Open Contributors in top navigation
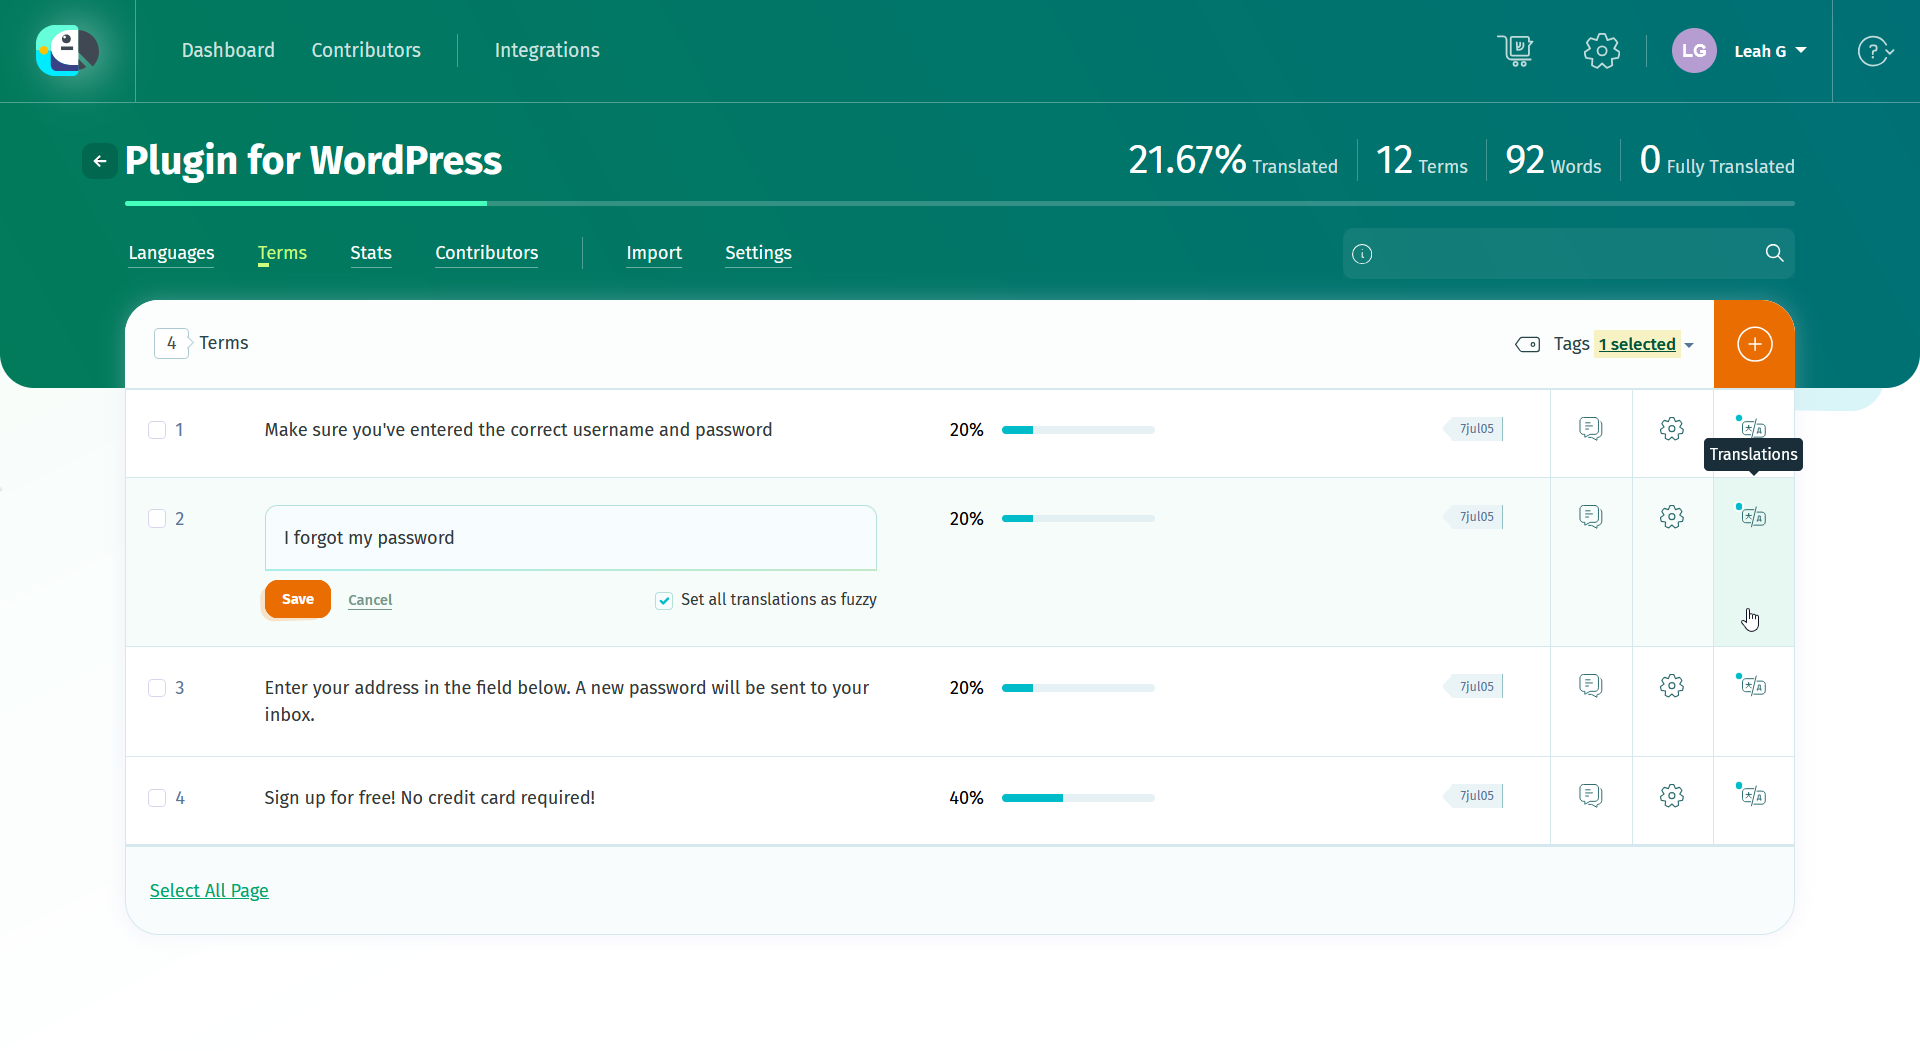This screenshot has width=1920, height=1051. click(366, 50)
